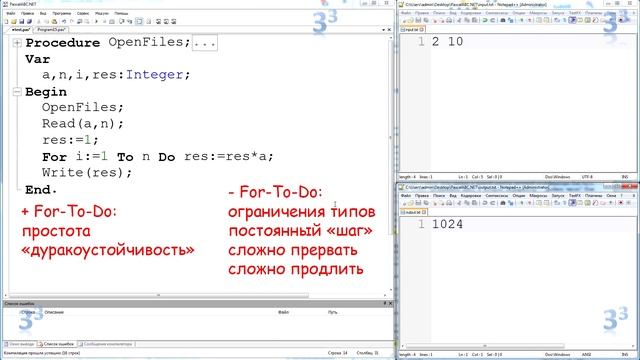Open TextFX menu in output.txt Notepad++

[575, 196]
